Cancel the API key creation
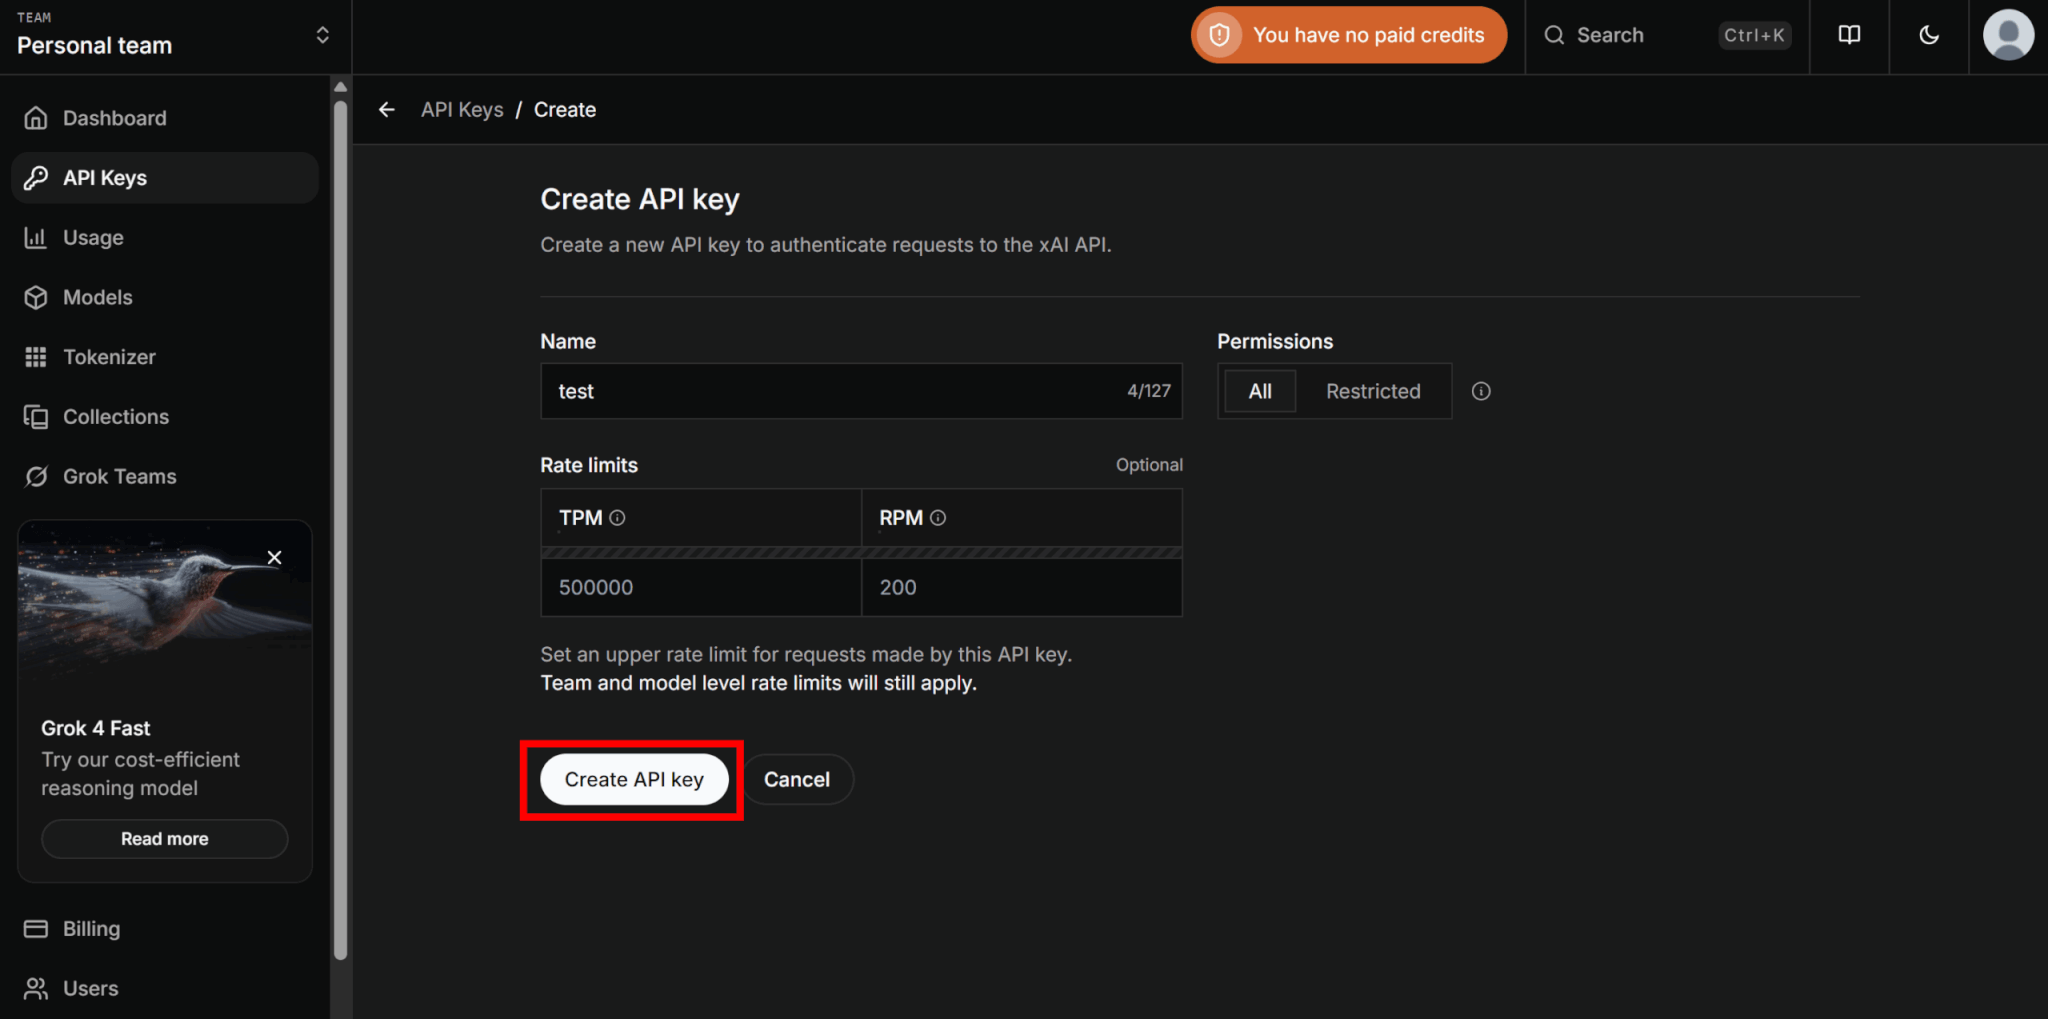Image resolution: width=2048 pixels, height=1019 pixels. 796,779
